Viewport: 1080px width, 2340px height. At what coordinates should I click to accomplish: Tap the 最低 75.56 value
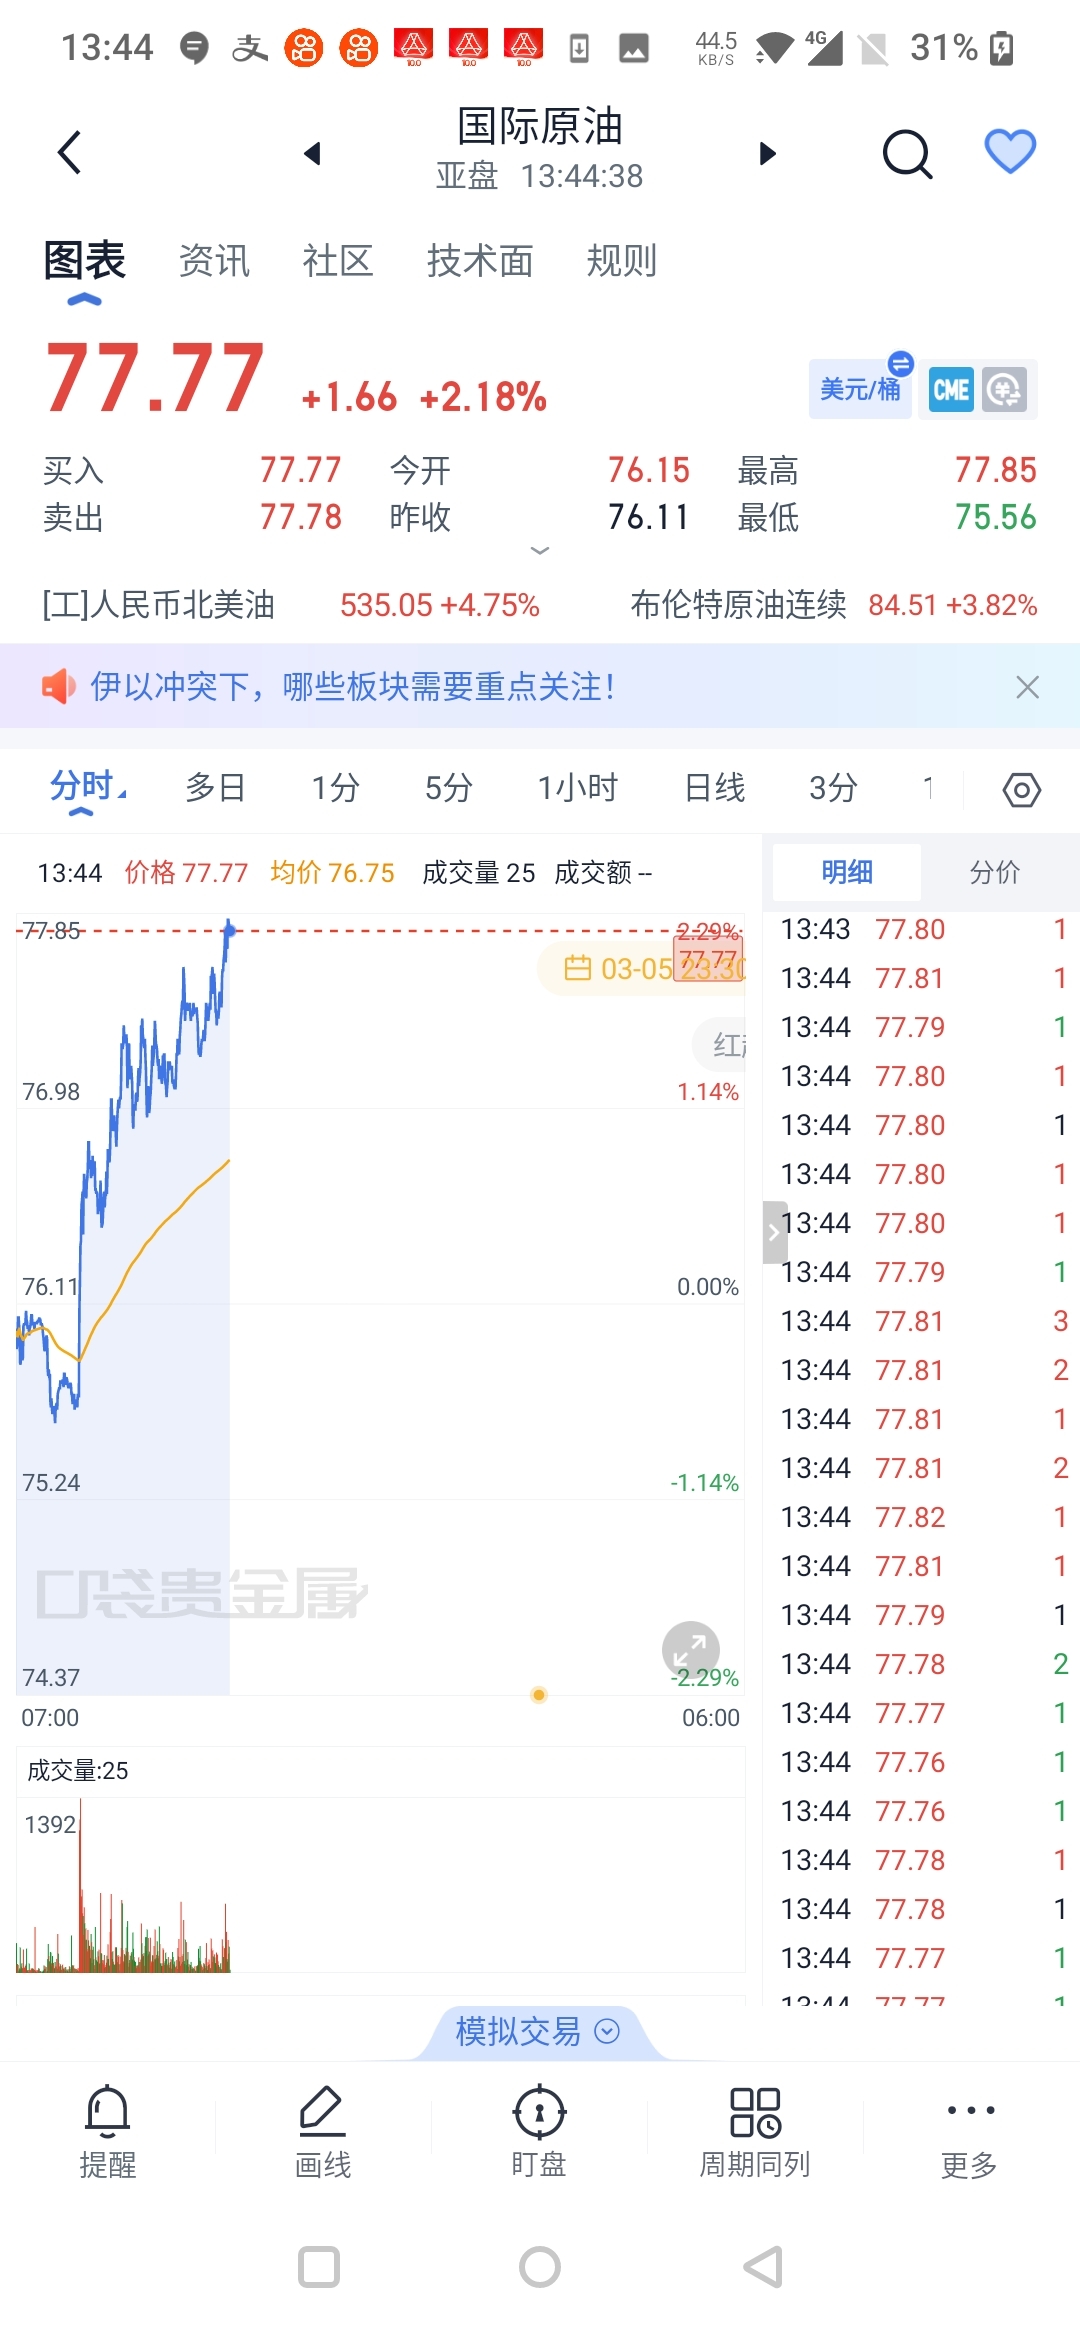995,517
